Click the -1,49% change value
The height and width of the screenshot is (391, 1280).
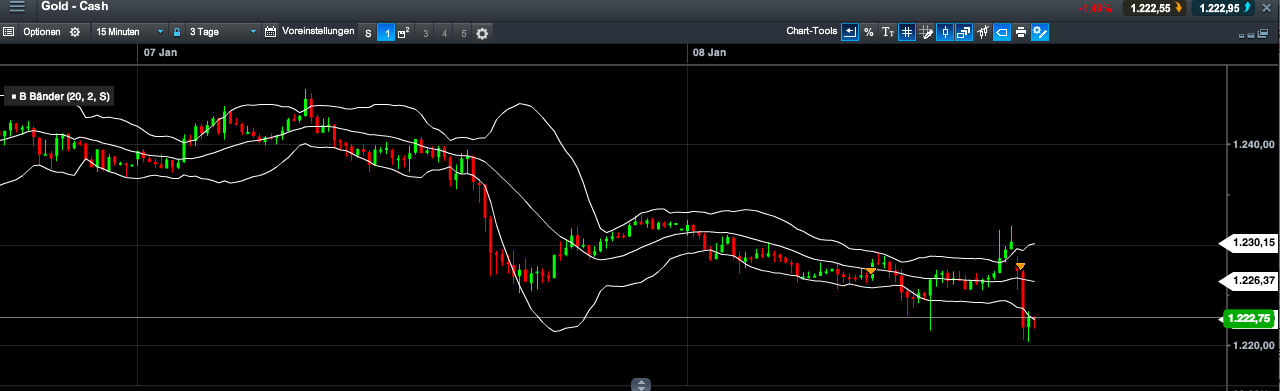click(x=1095, y=8)
